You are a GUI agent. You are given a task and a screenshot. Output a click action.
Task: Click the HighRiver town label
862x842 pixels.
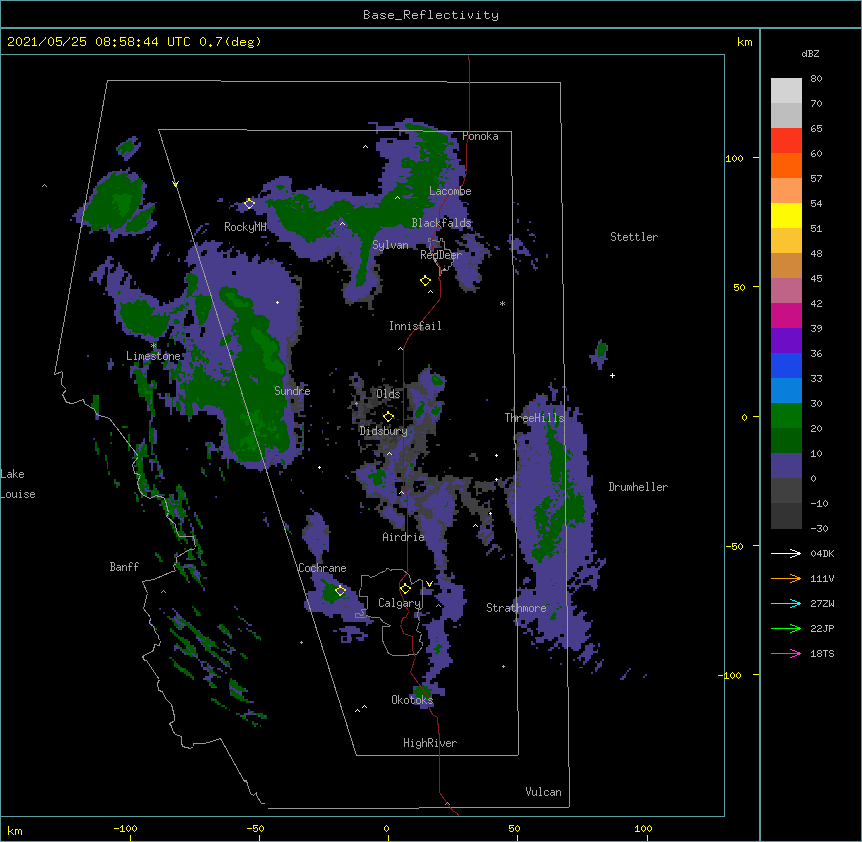point(430,743)
